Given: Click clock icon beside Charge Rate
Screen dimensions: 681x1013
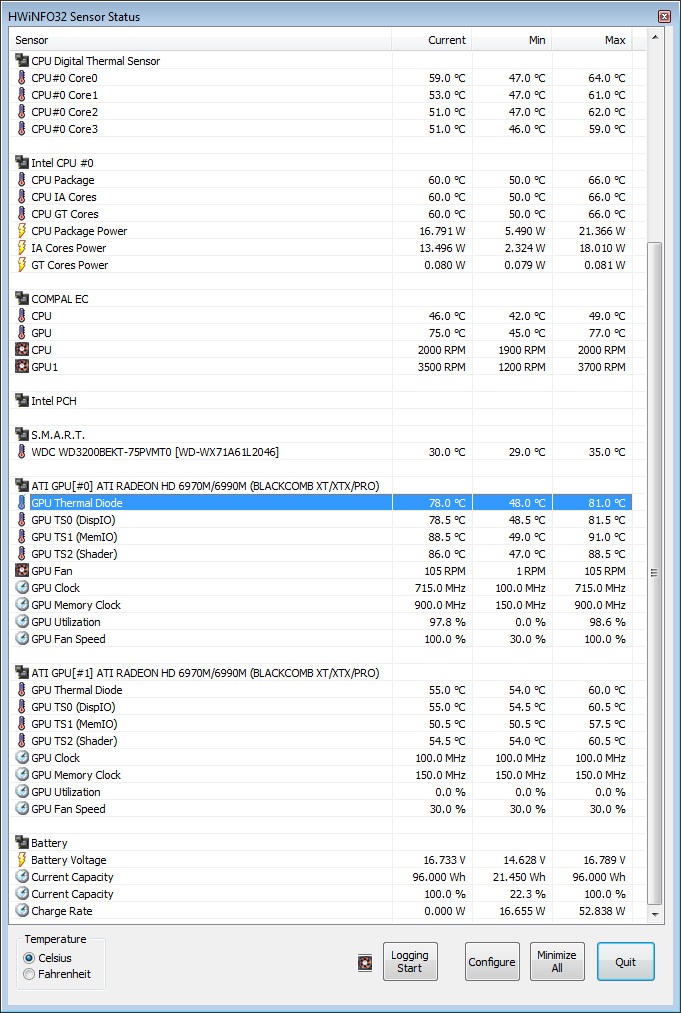Looking at the screenshot, I should 22,911.
